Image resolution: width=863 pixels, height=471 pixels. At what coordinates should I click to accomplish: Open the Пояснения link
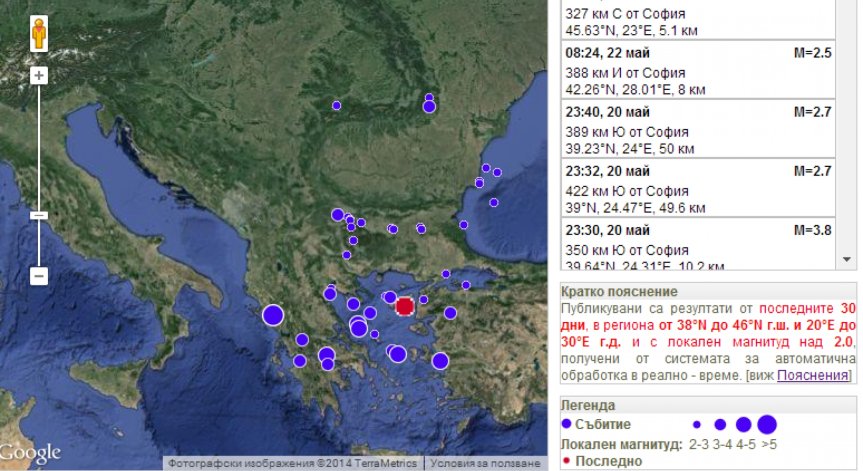(812, 375)
